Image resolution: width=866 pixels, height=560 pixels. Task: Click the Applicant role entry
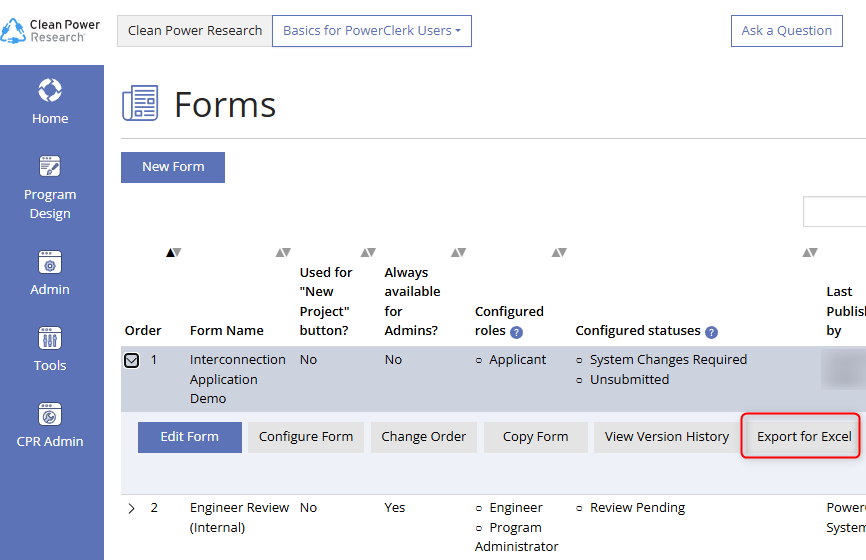[x=518, y=360]
